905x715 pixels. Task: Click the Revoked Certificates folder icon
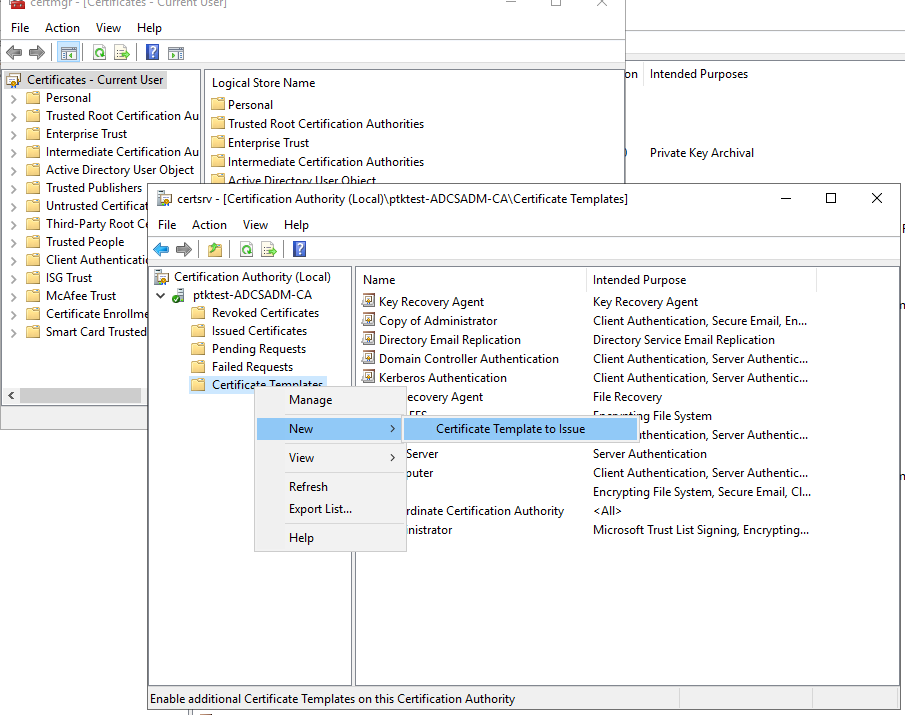(x=198, y=313)
